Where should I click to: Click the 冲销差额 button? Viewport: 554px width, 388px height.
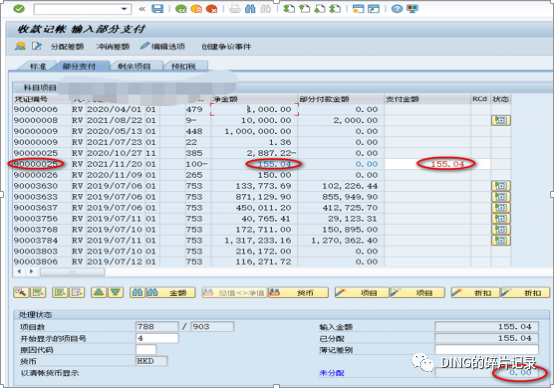click(113, 47)
